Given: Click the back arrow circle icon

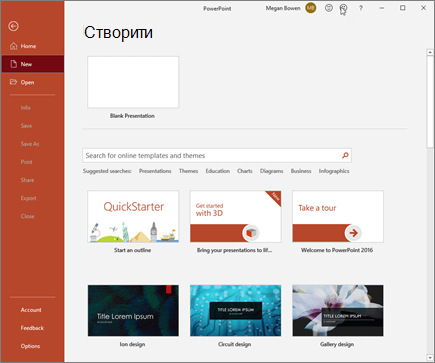Looking at the screenshot, I should pyautogui.click(x=14, y=26).
